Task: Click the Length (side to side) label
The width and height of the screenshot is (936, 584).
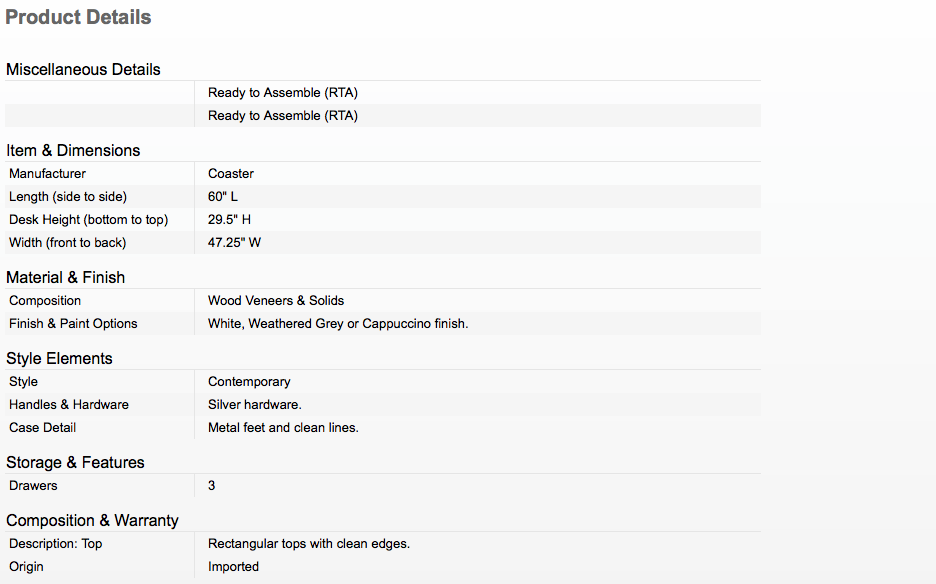Action: point(67,196)
